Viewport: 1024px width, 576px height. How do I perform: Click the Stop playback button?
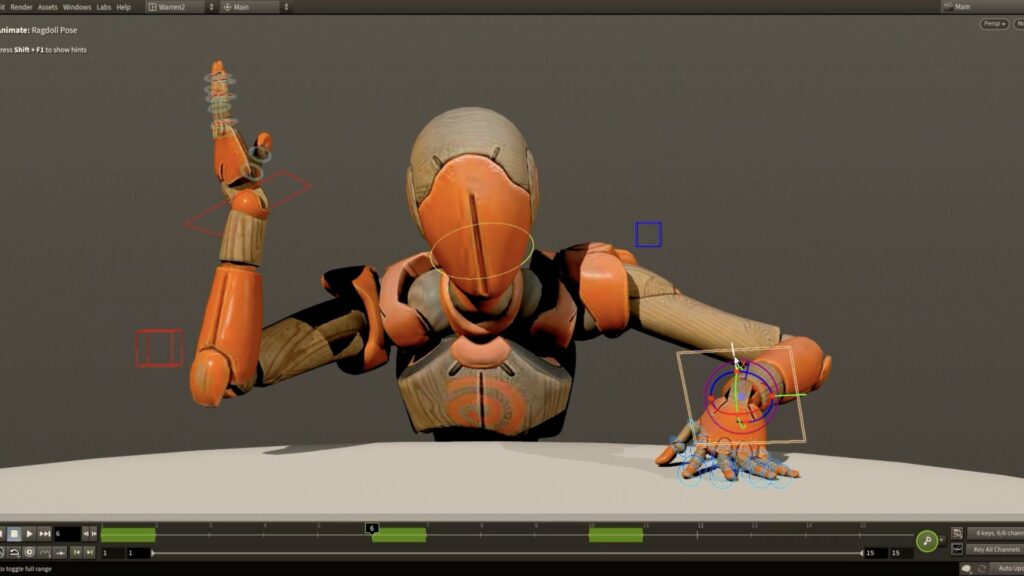14,534
